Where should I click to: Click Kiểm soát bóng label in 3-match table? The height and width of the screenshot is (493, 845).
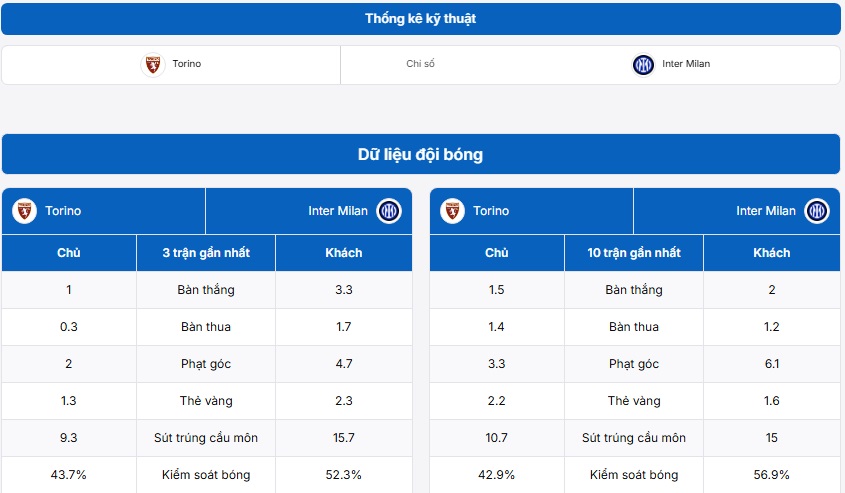tap(206, 475)
